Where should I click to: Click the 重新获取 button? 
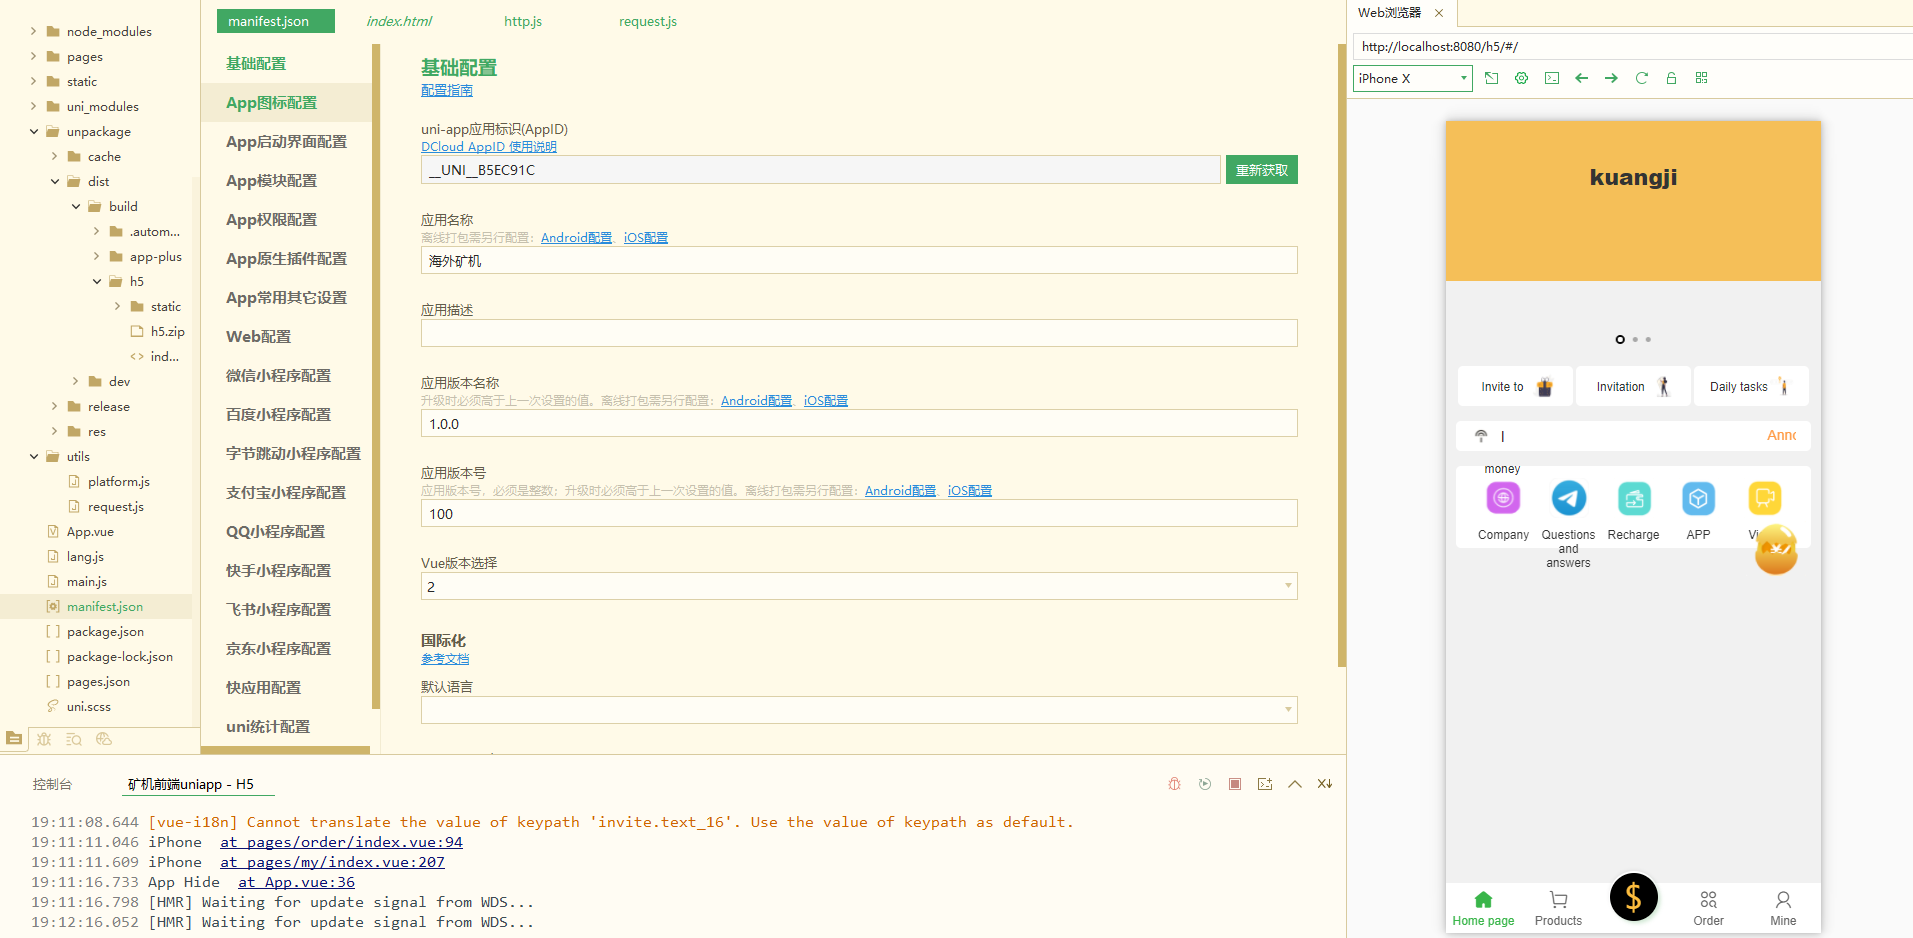pyautogui.click(x=1261, y=170)
